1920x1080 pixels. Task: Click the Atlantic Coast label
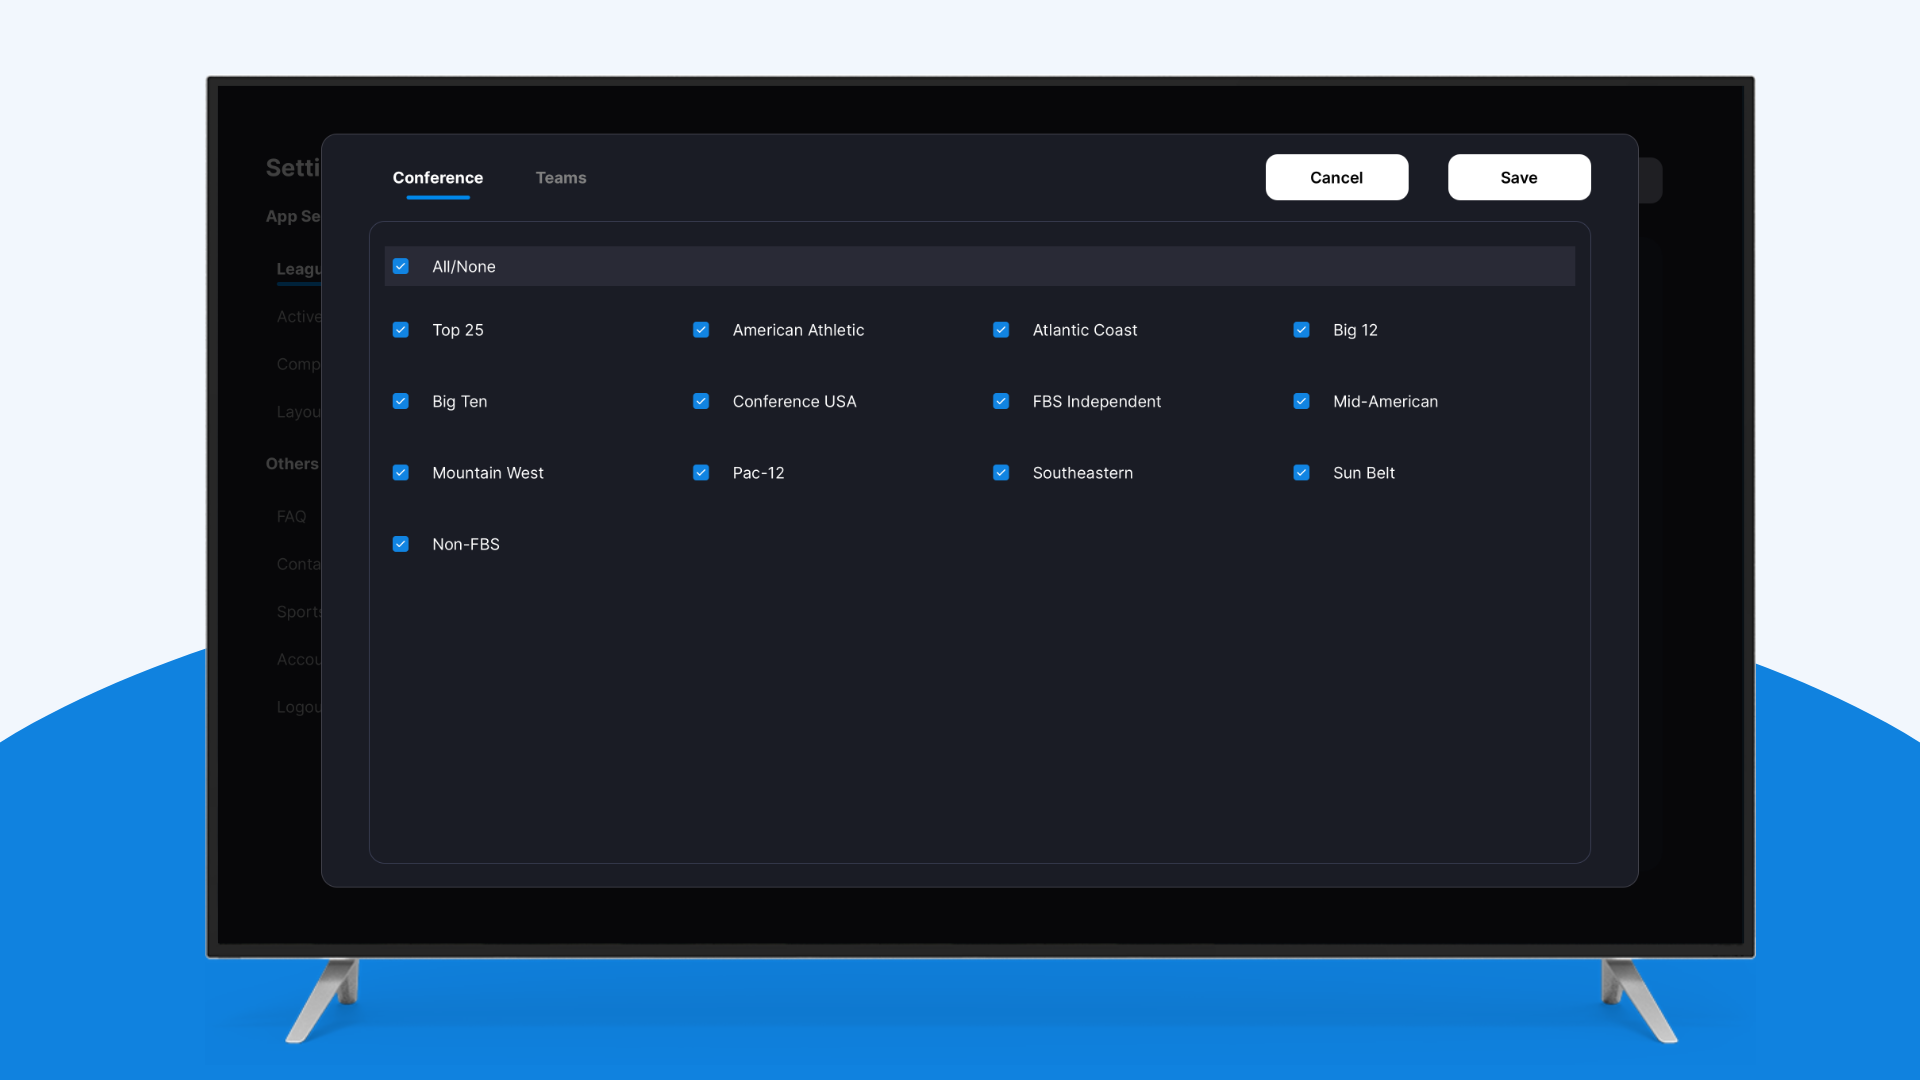pos(1085,330)
